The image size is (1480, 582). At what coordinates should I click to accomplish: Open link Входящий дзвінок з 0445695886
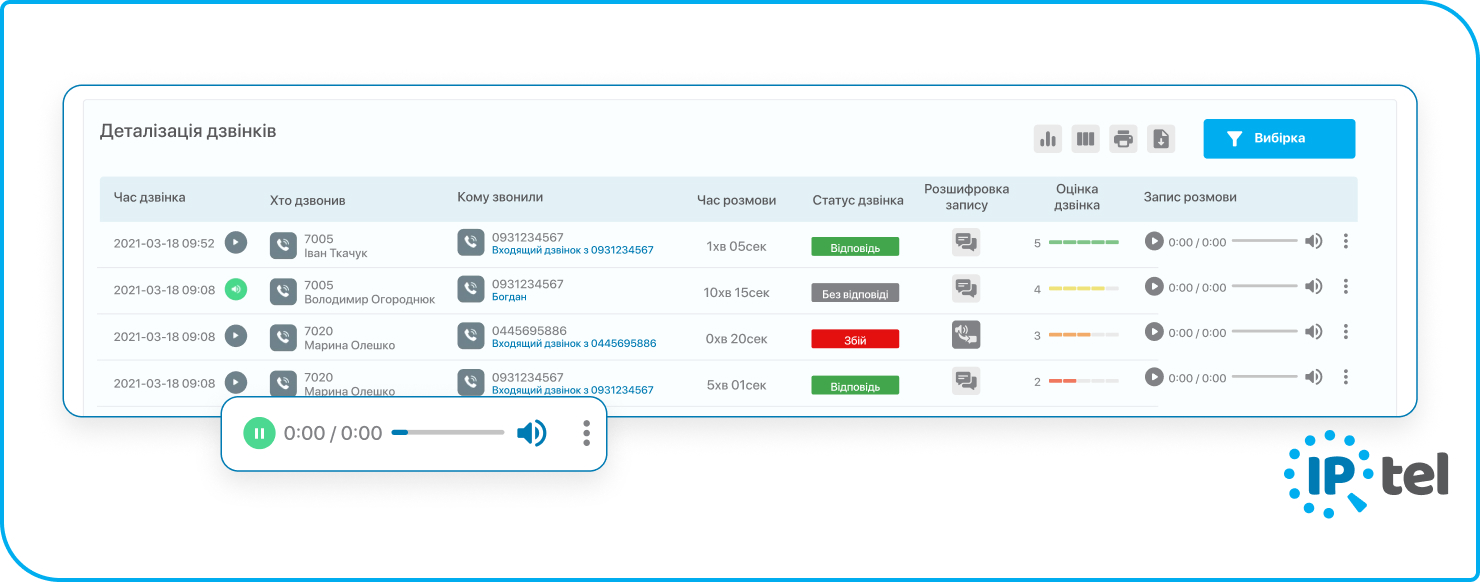tap(573, 344)
